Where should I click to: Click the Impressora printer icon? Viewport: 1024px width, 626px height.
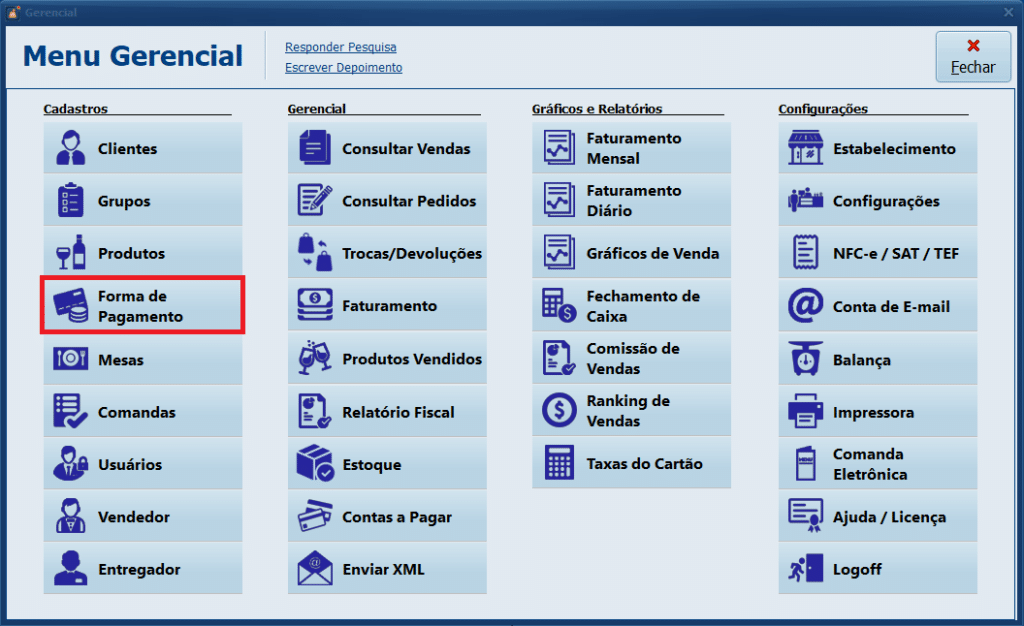tap(805, 412)
